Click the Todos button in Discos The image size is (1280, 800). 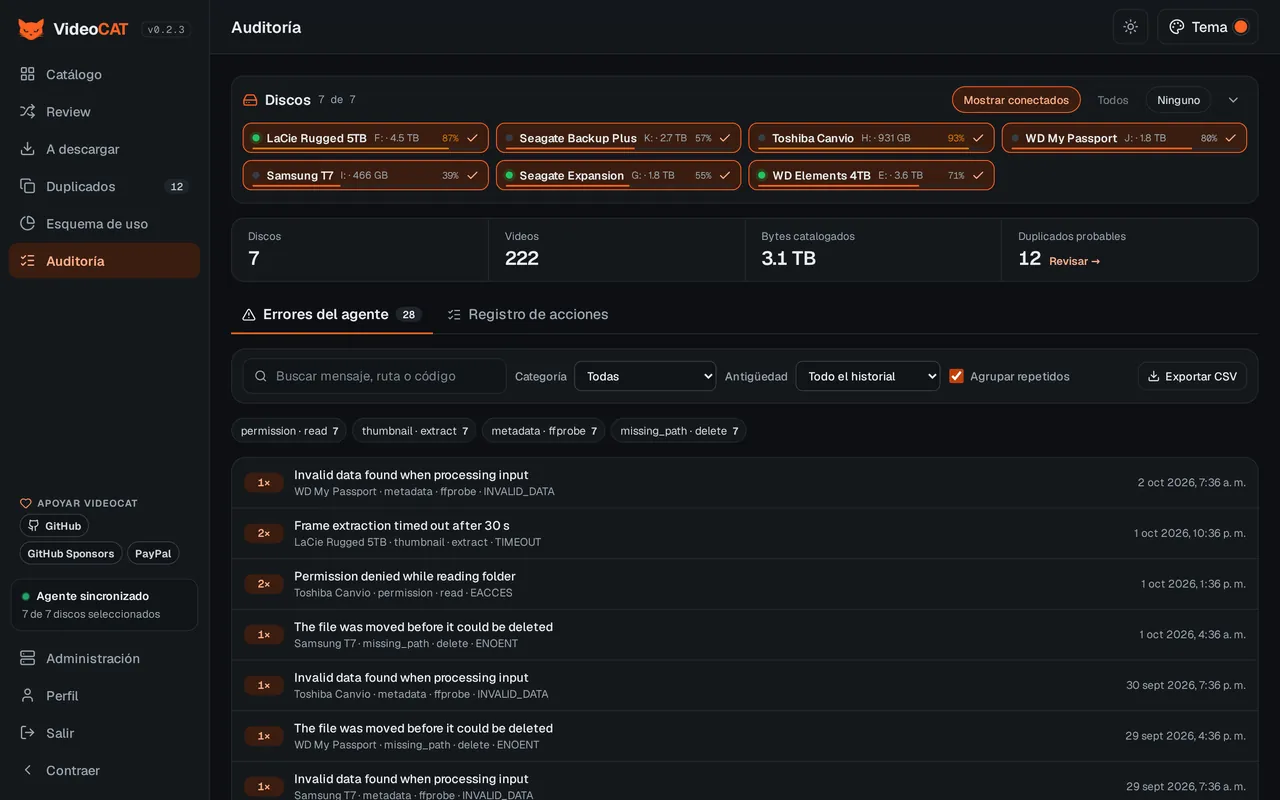pos(1113,100)
